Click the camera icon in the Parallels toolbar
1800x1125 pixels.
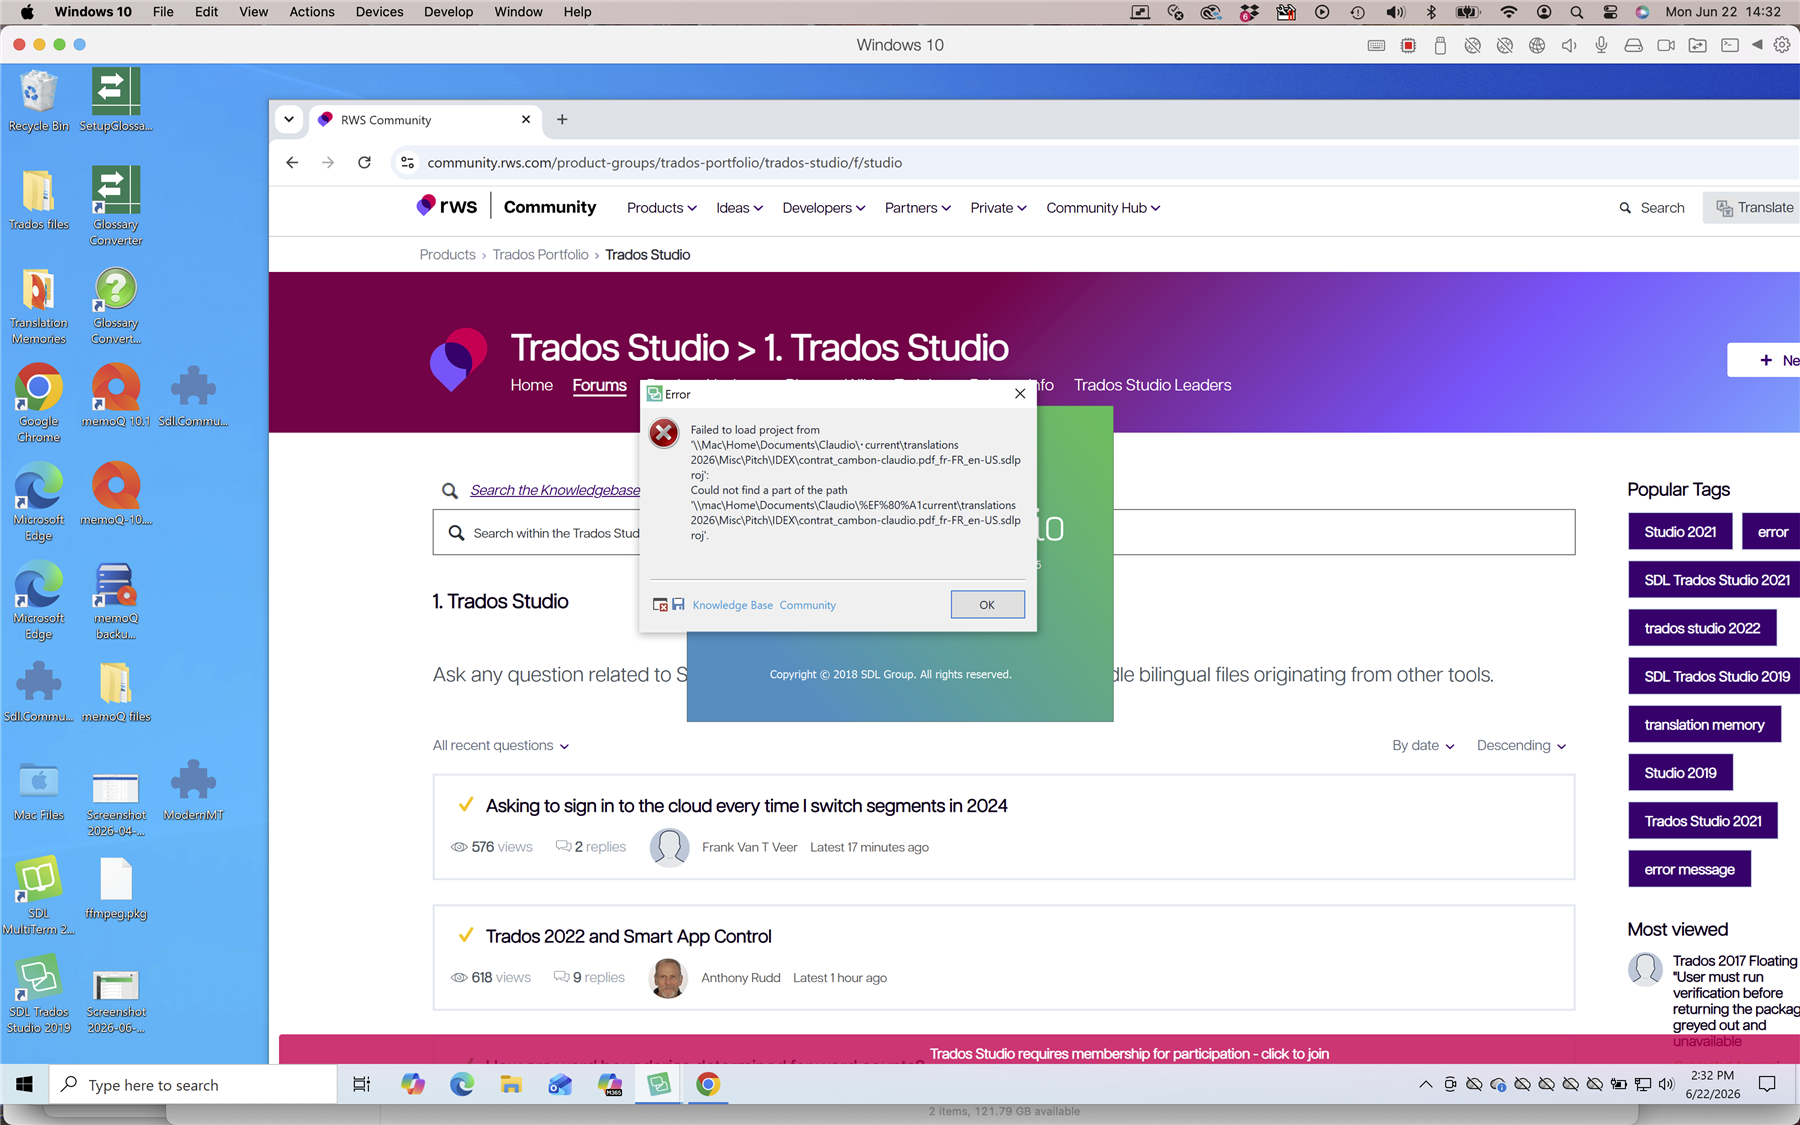[1665, 45]
